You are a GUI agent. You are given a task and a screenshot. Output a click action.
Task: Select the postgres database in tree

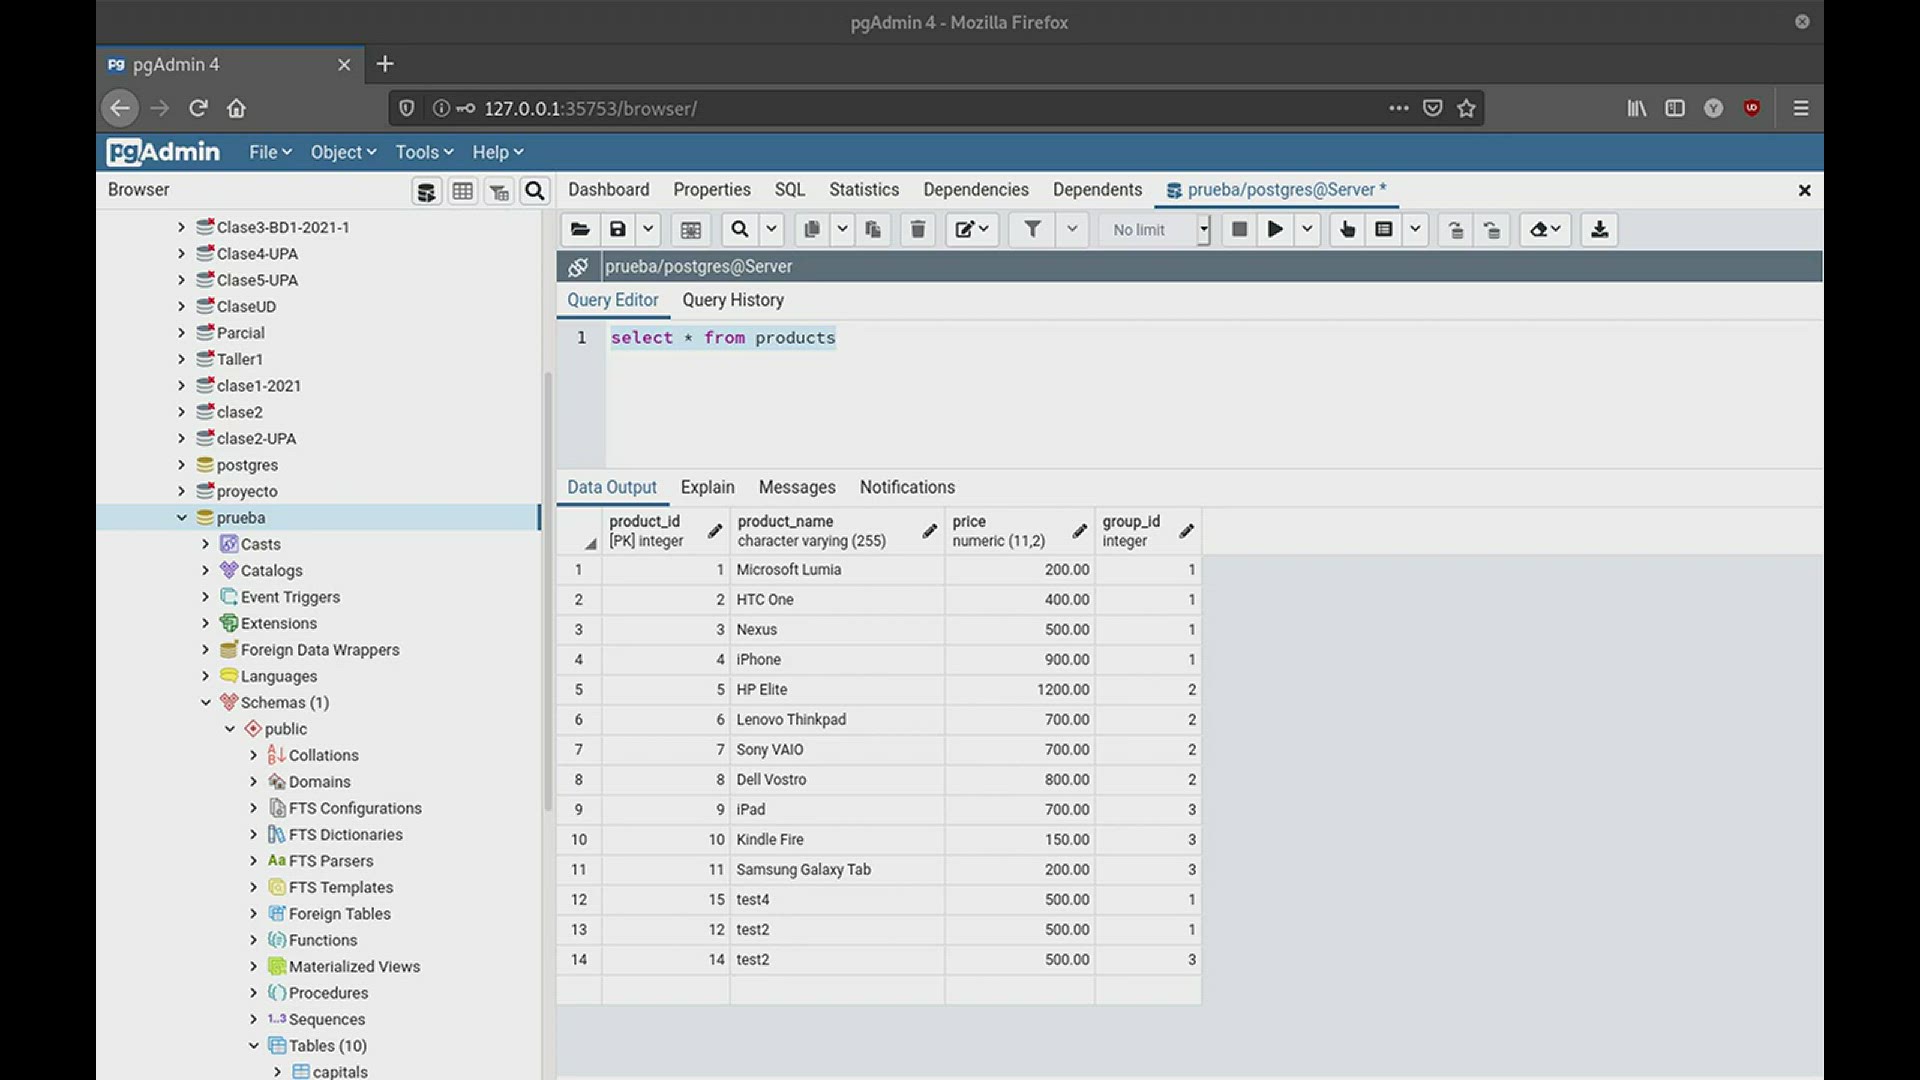pyautogui.click(x=247, y=465)
